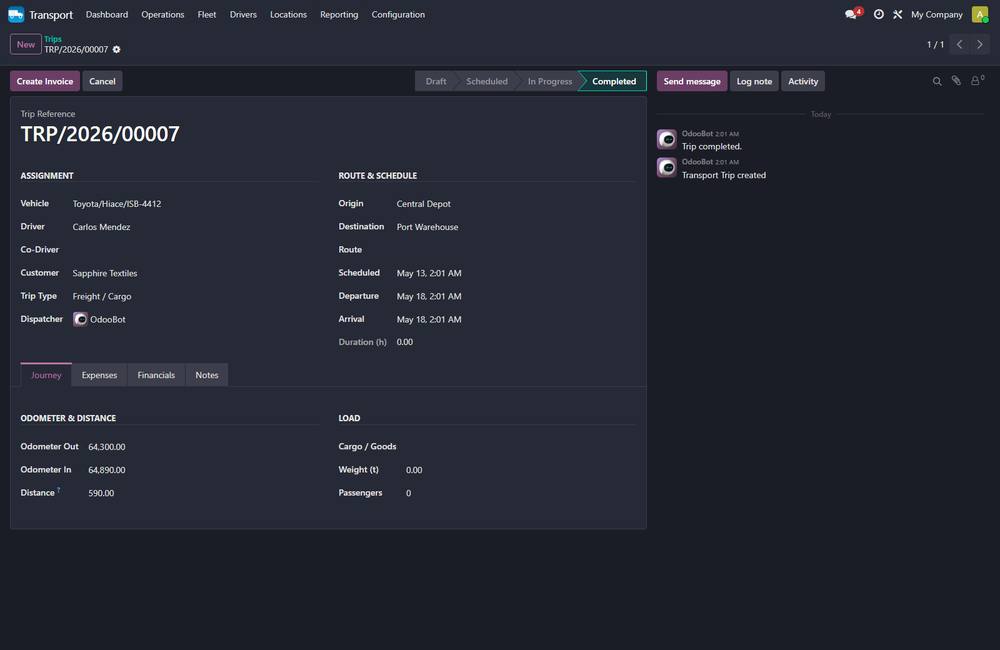Open the My Company switcher
This screenshot has height=650, width=1000.
click(936, 14)
